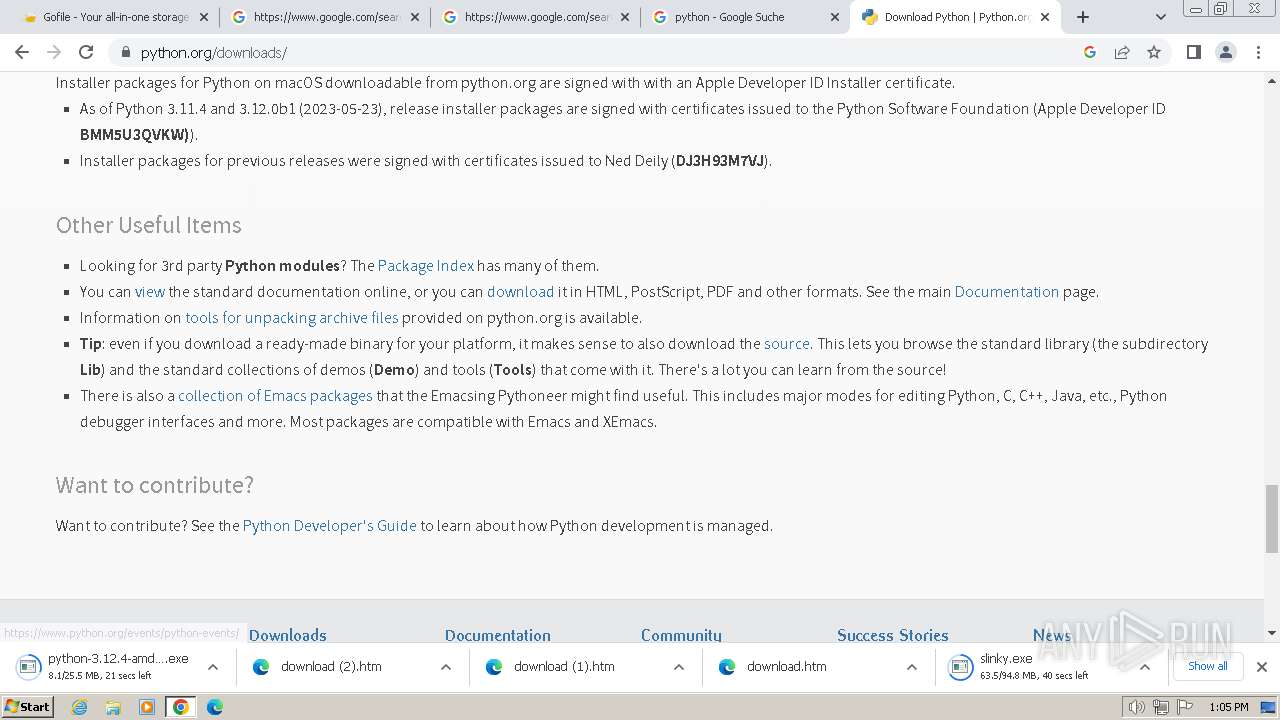This screenshot has width=1280, height=720.
Task: Expand options for download.htm
Action: tap(911, 667)
